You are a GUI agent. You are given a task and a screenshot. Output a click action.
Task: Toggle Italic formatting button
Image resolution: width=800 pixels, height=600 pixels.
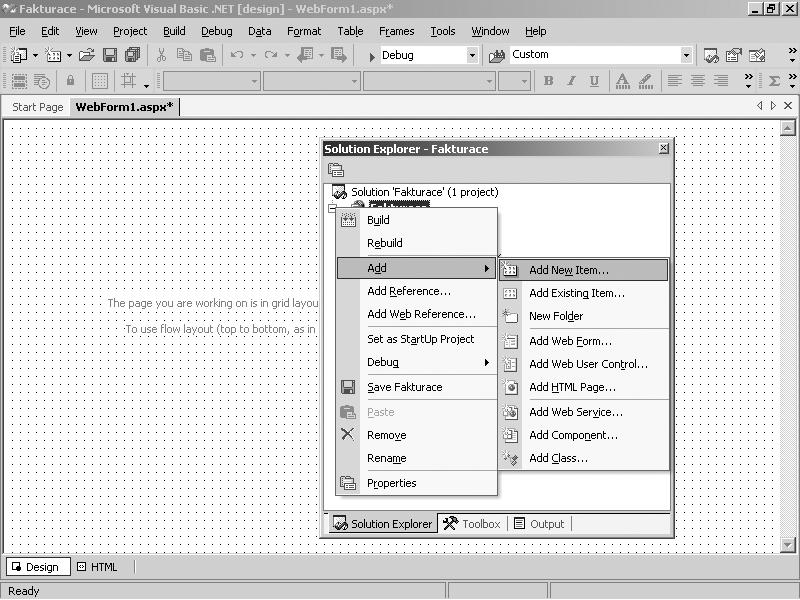coord(571,81)
